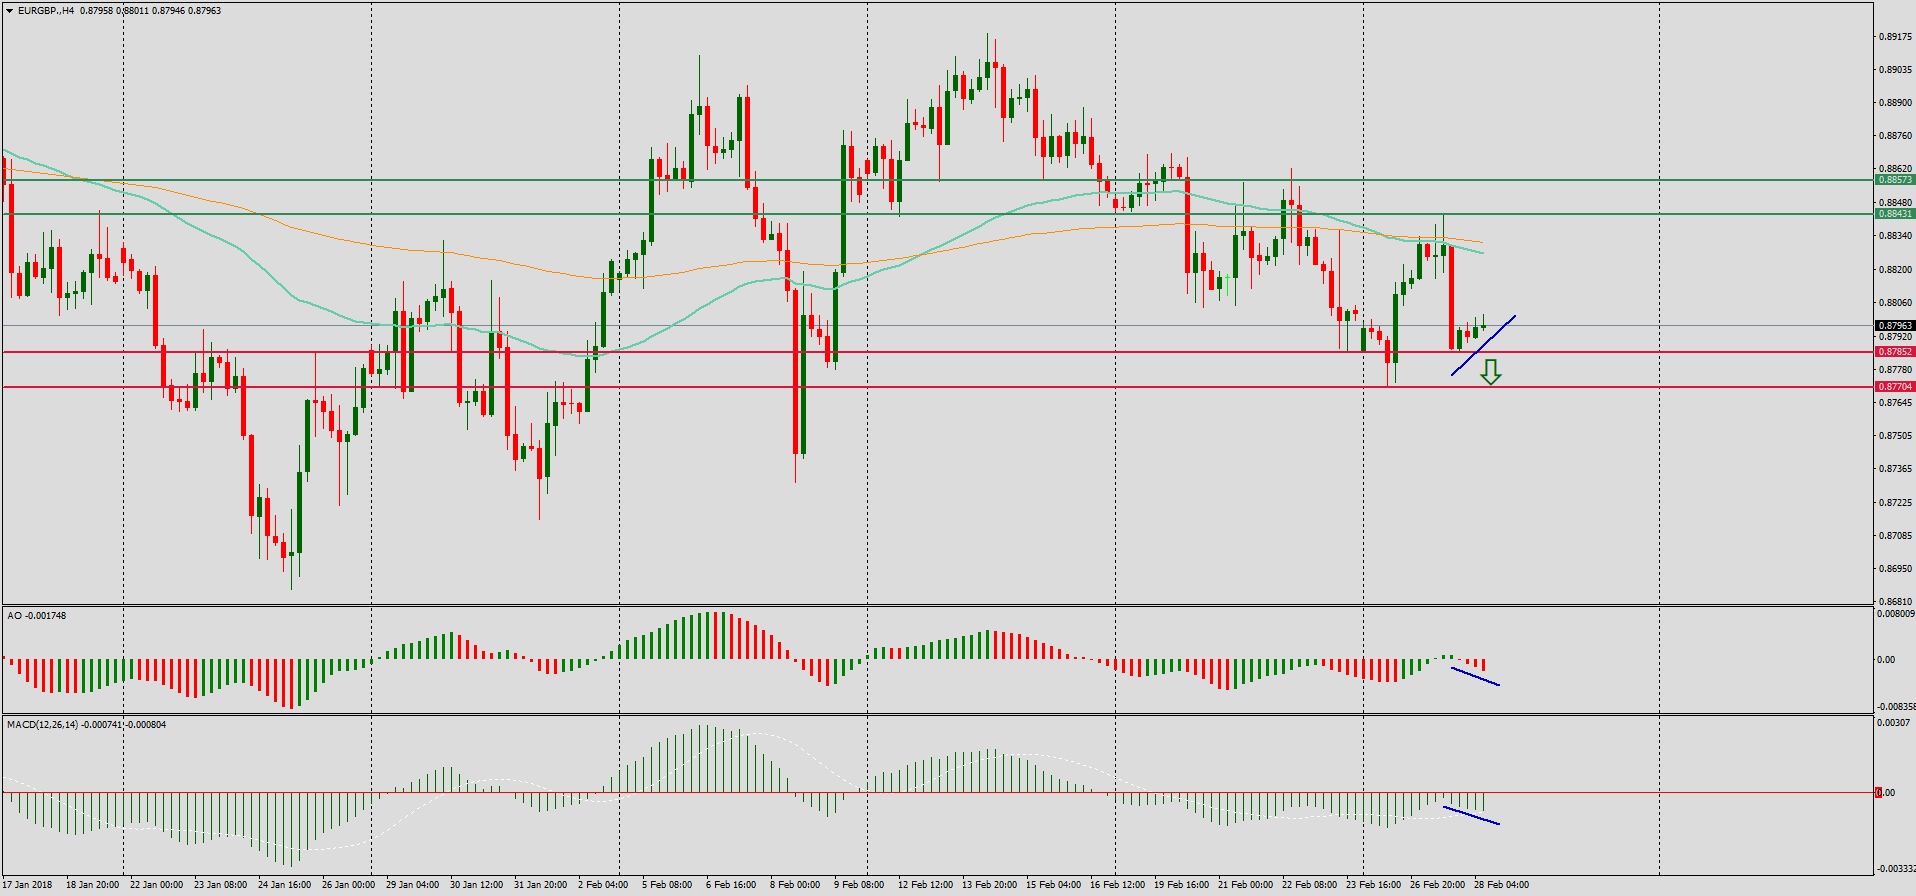Click the blue trendline in AO panel
The height and width of the screenshot is (896, 1916).
pos(1475,676)
